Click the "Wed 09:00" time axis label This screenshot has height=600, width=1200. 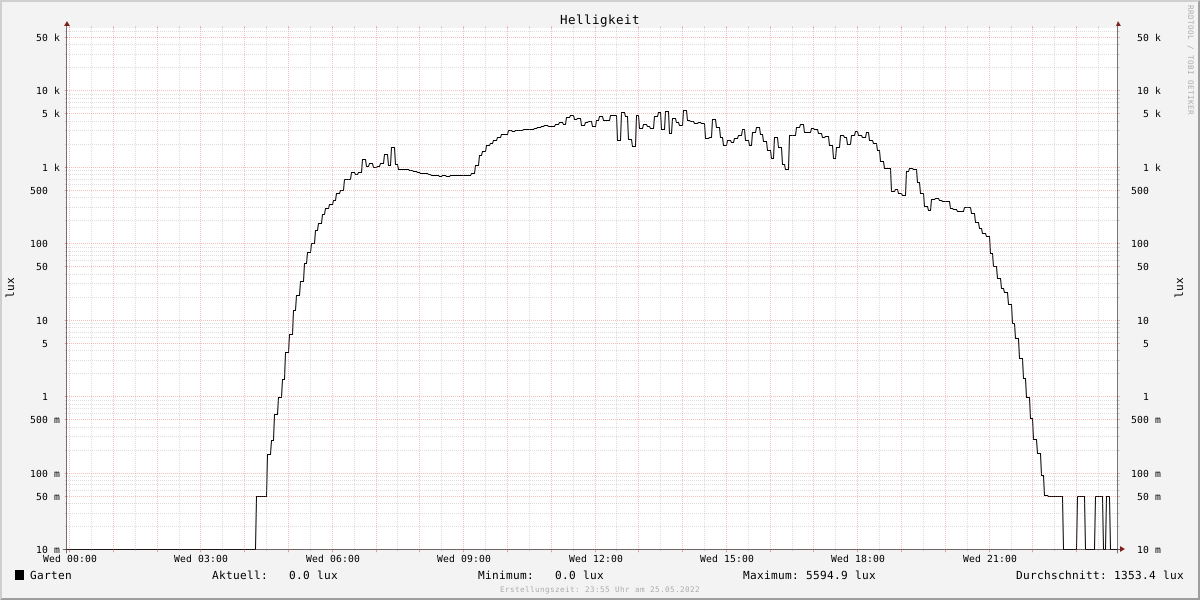point(464,559)
